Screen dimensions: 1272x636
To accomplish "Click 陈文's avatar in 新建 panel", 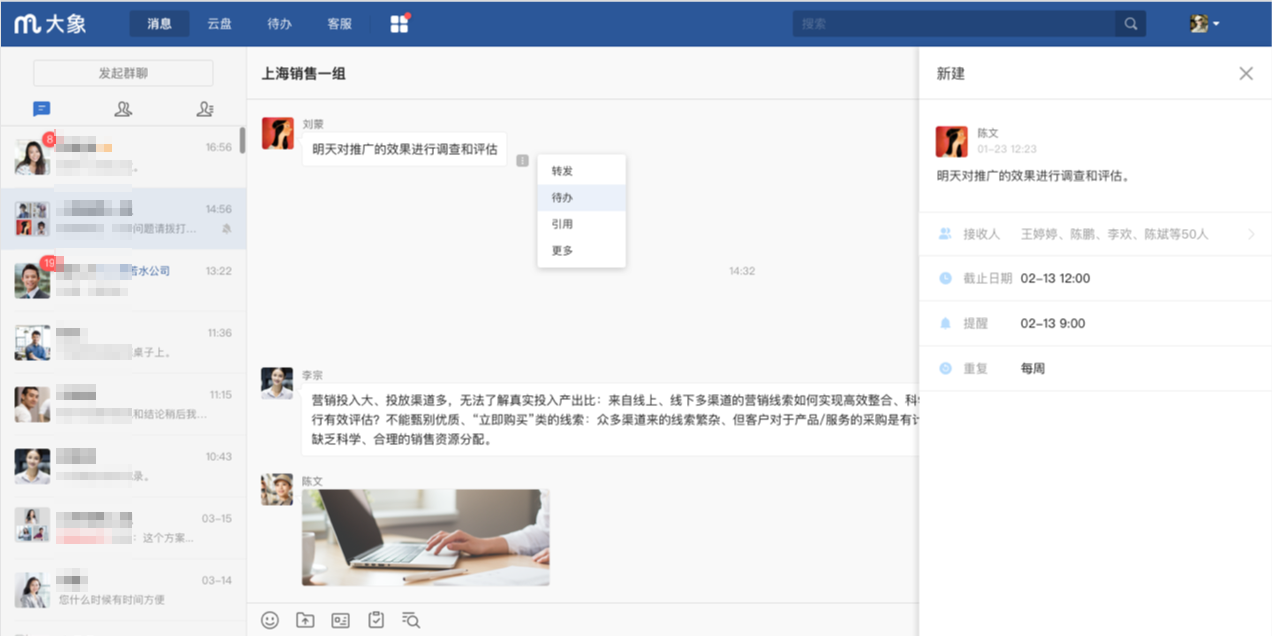I will point(951,142).
